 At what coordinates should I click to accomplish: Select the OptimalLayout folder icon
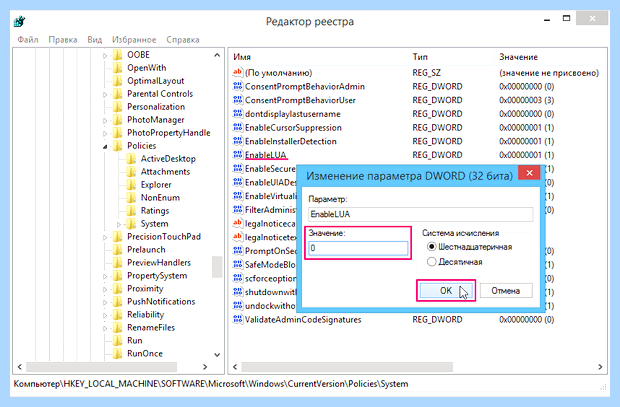117,81
